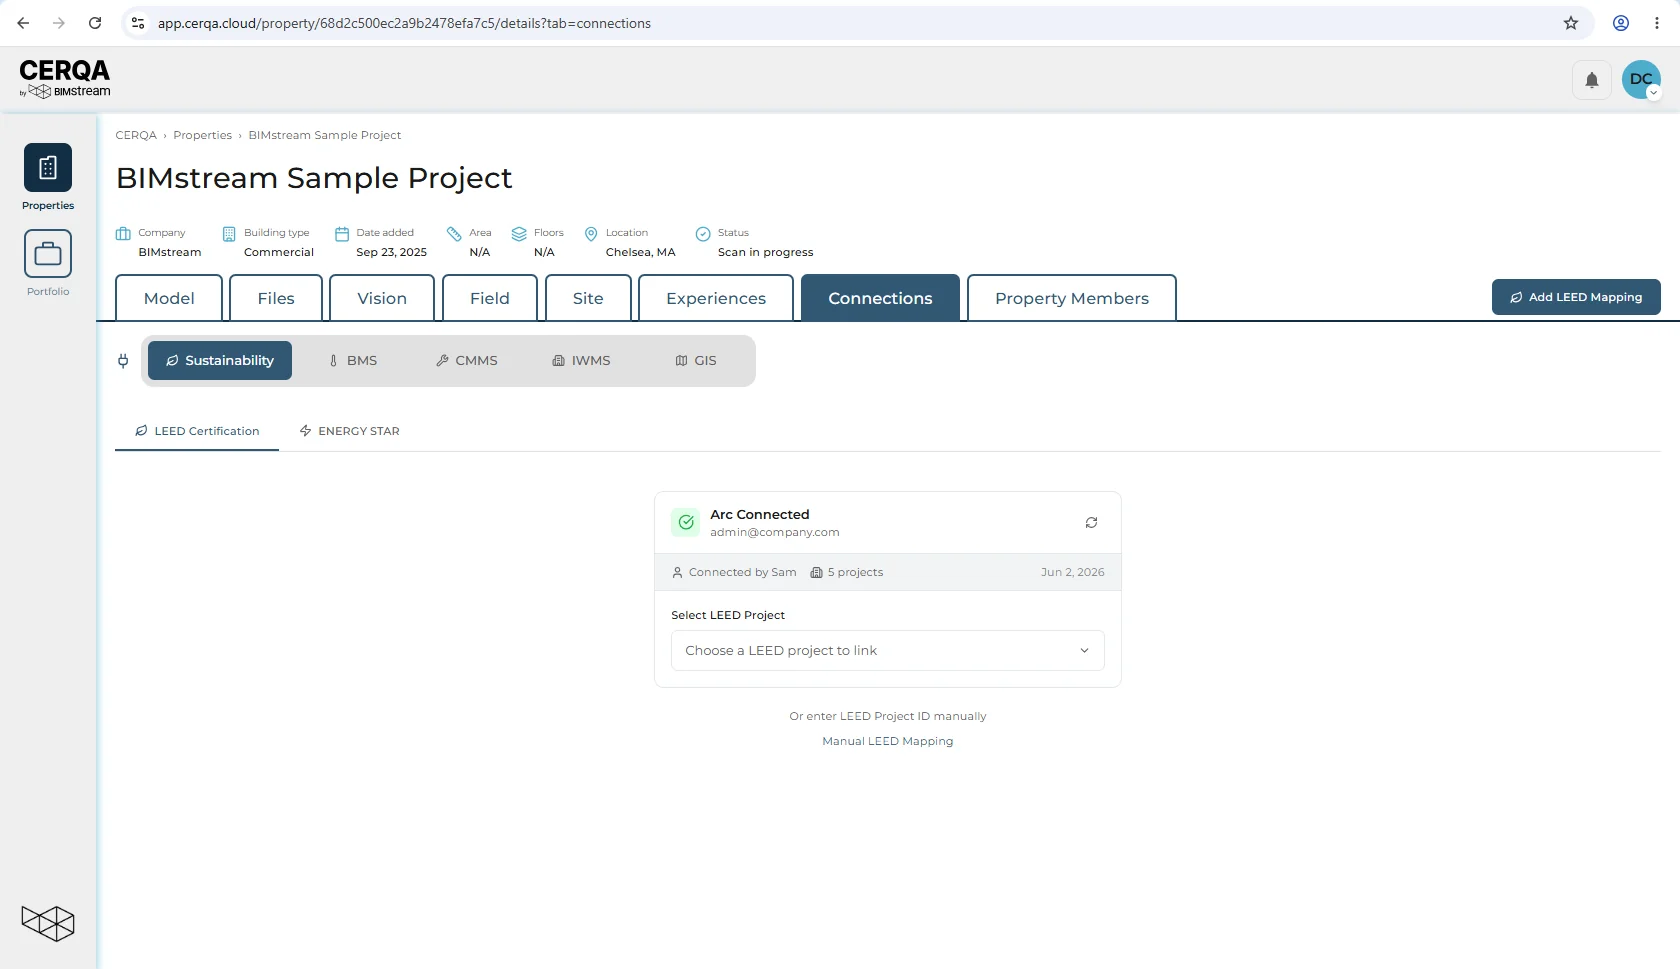Click the Date added calendar icon
Image resolution: width=1680 pixels, height=969 pixels.
coord(342,234)
